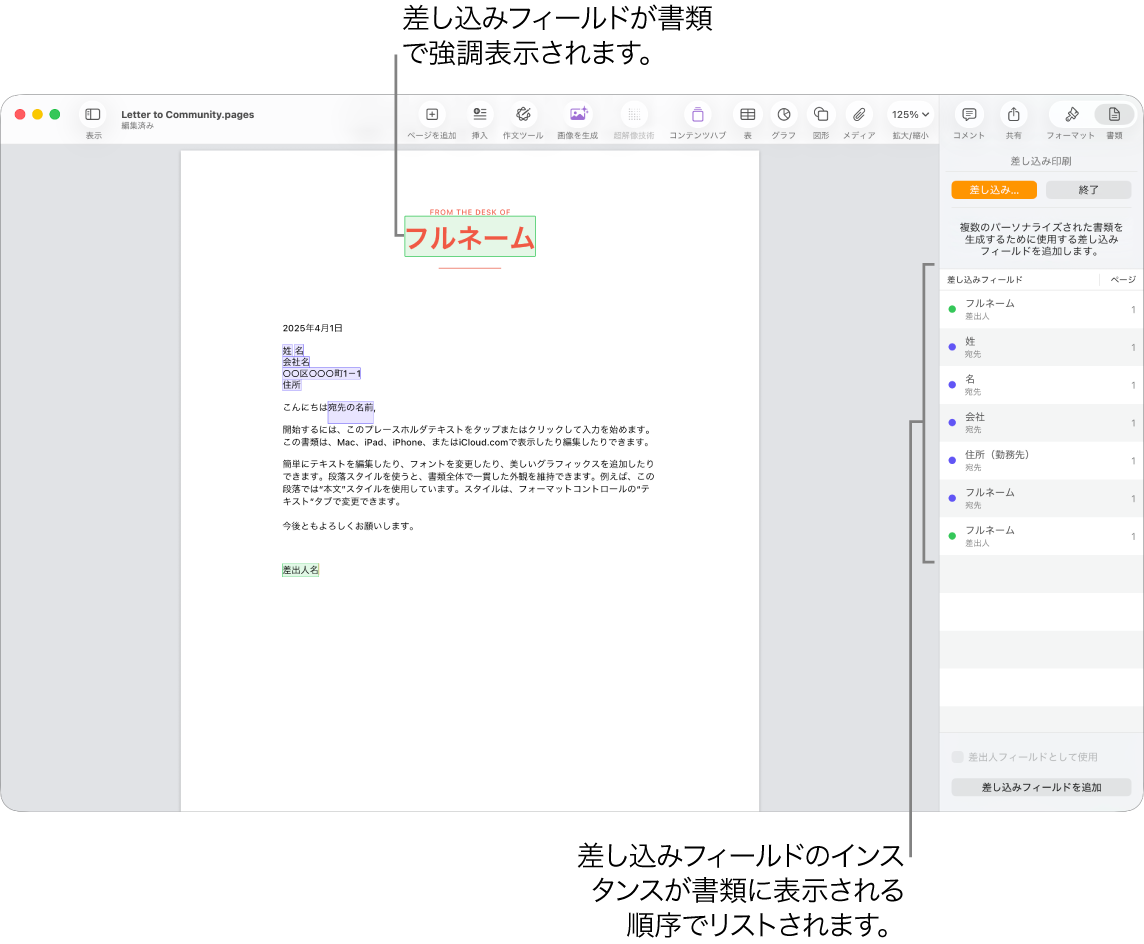The width and height of the screenshot is (1144, 944).
Task: Switch to the 書類 tab
Action: point(1114,113)
